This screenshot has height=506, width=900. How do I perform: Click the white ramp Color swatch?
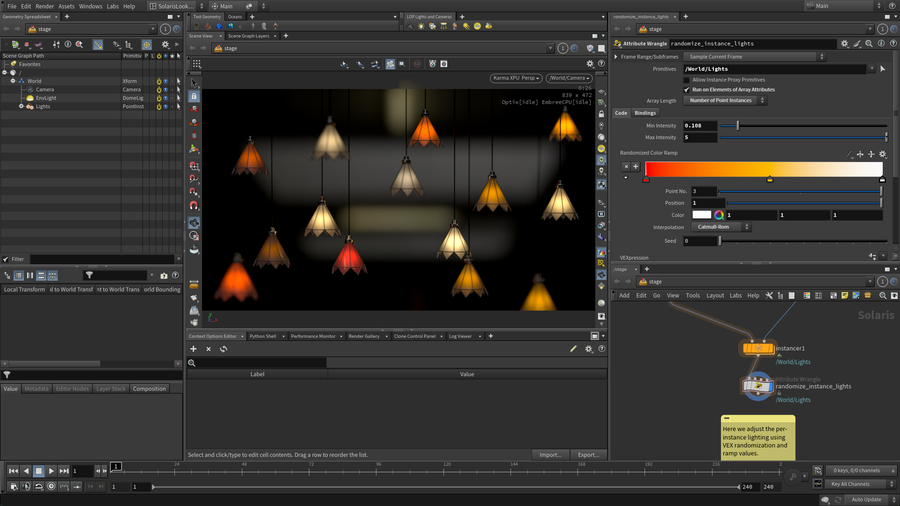coord(701,215)
